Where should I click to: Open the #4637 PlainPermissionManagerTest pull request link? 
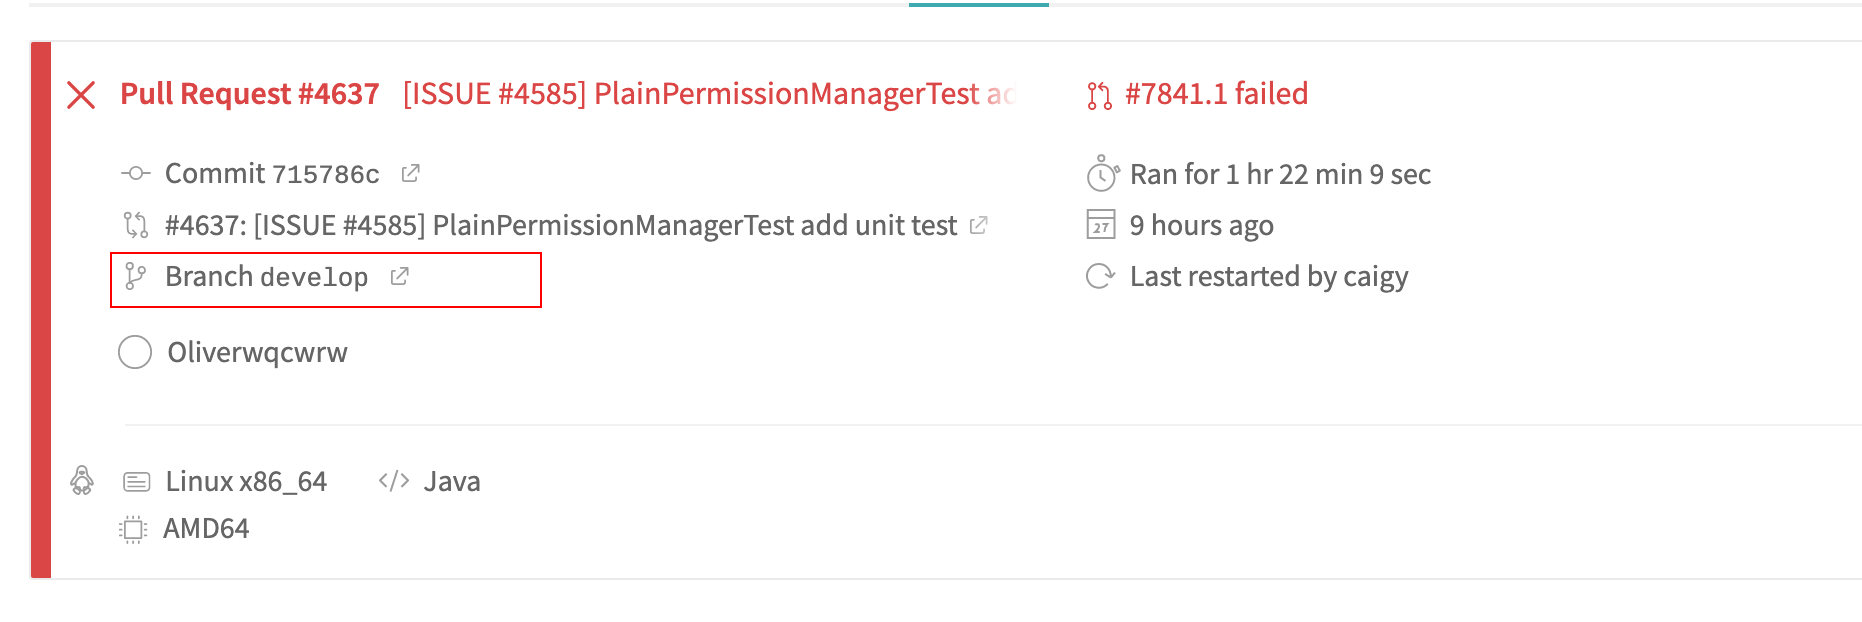click(560, 226)
